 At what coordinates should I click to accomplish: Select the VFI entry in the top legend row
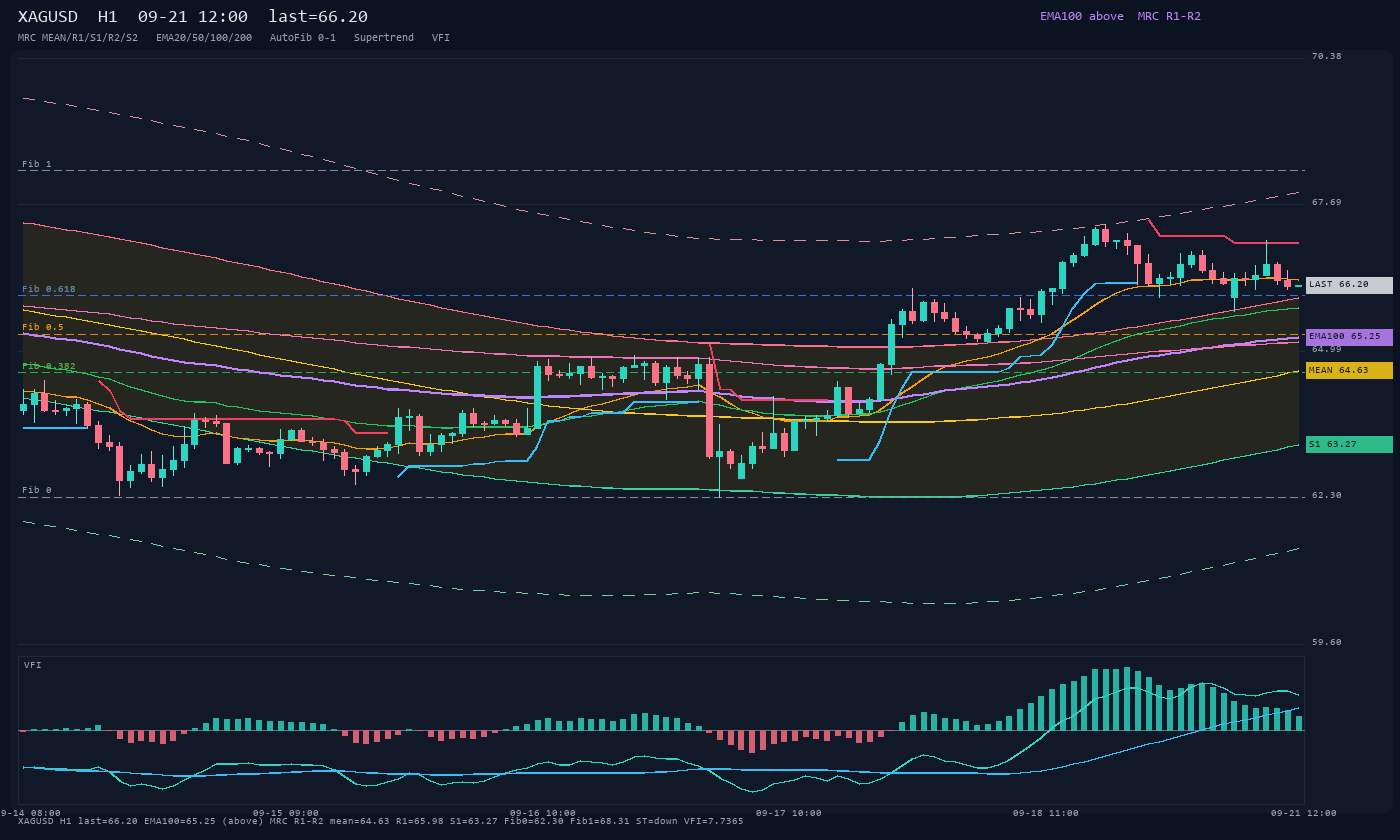click(x=441, y=38)
